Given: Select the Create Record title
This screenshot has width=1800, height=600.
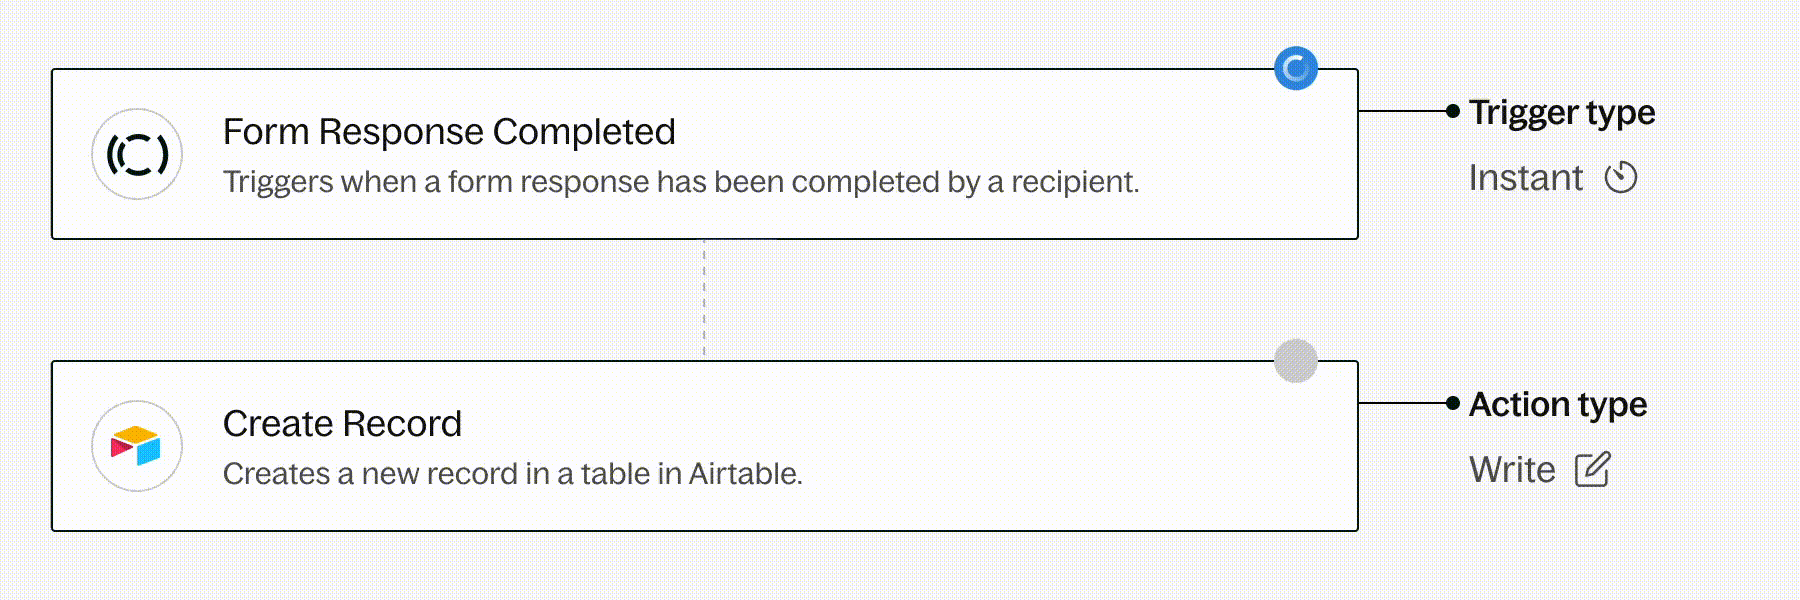Looking at the screenshot, I should click(342, 424).
